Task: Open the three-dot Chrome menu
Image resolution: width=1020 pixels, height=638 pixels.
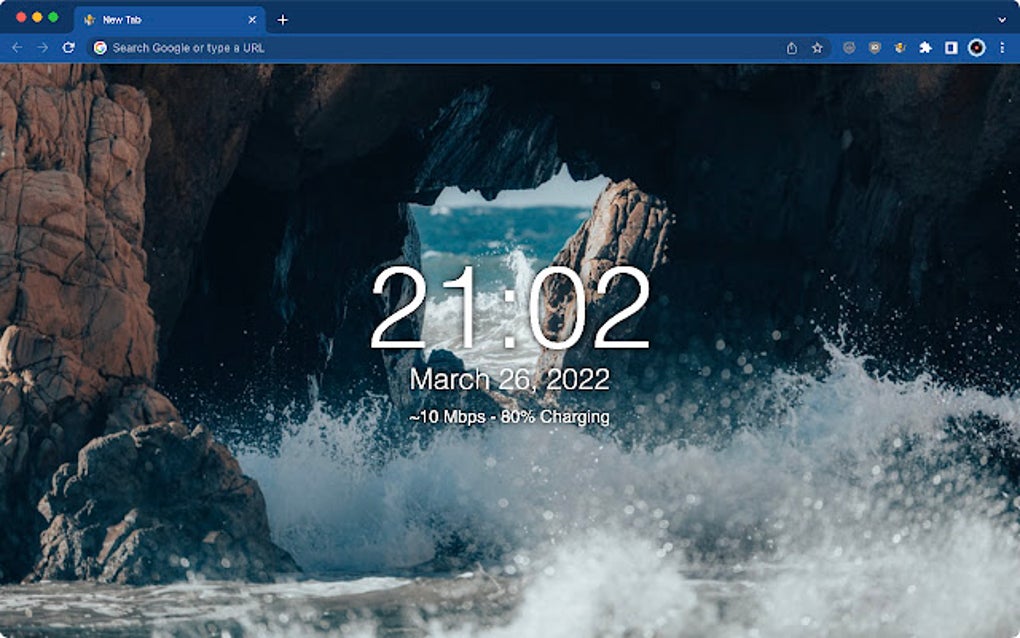Action: click(x=1001, y=47)
